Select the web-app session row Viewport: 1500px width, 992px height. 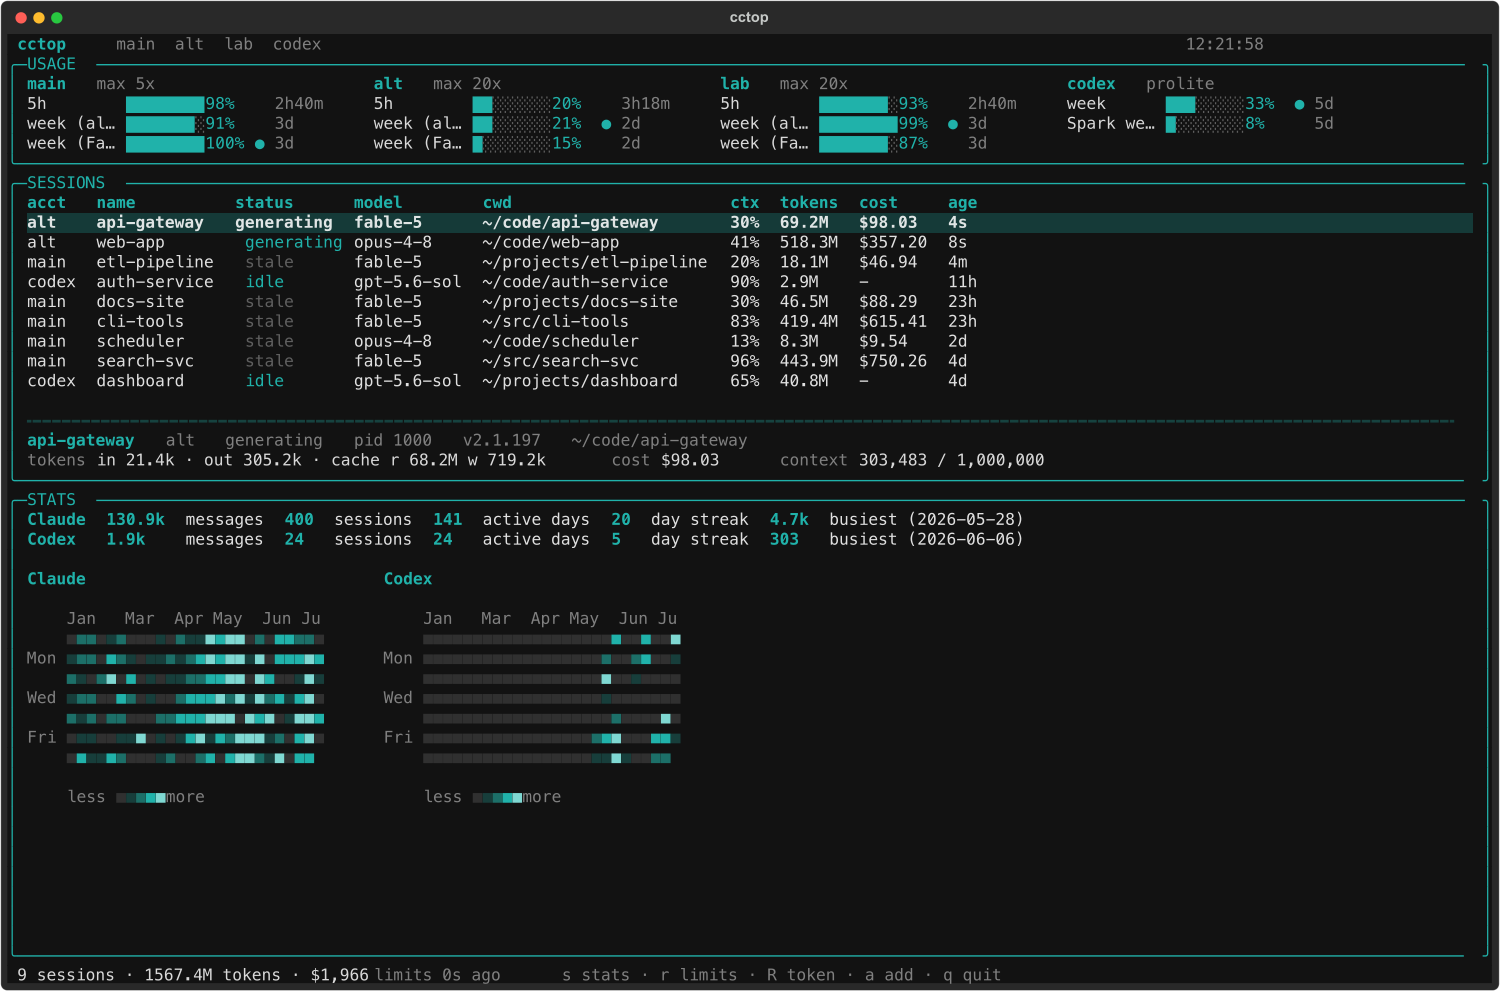[x=749, y=242]
